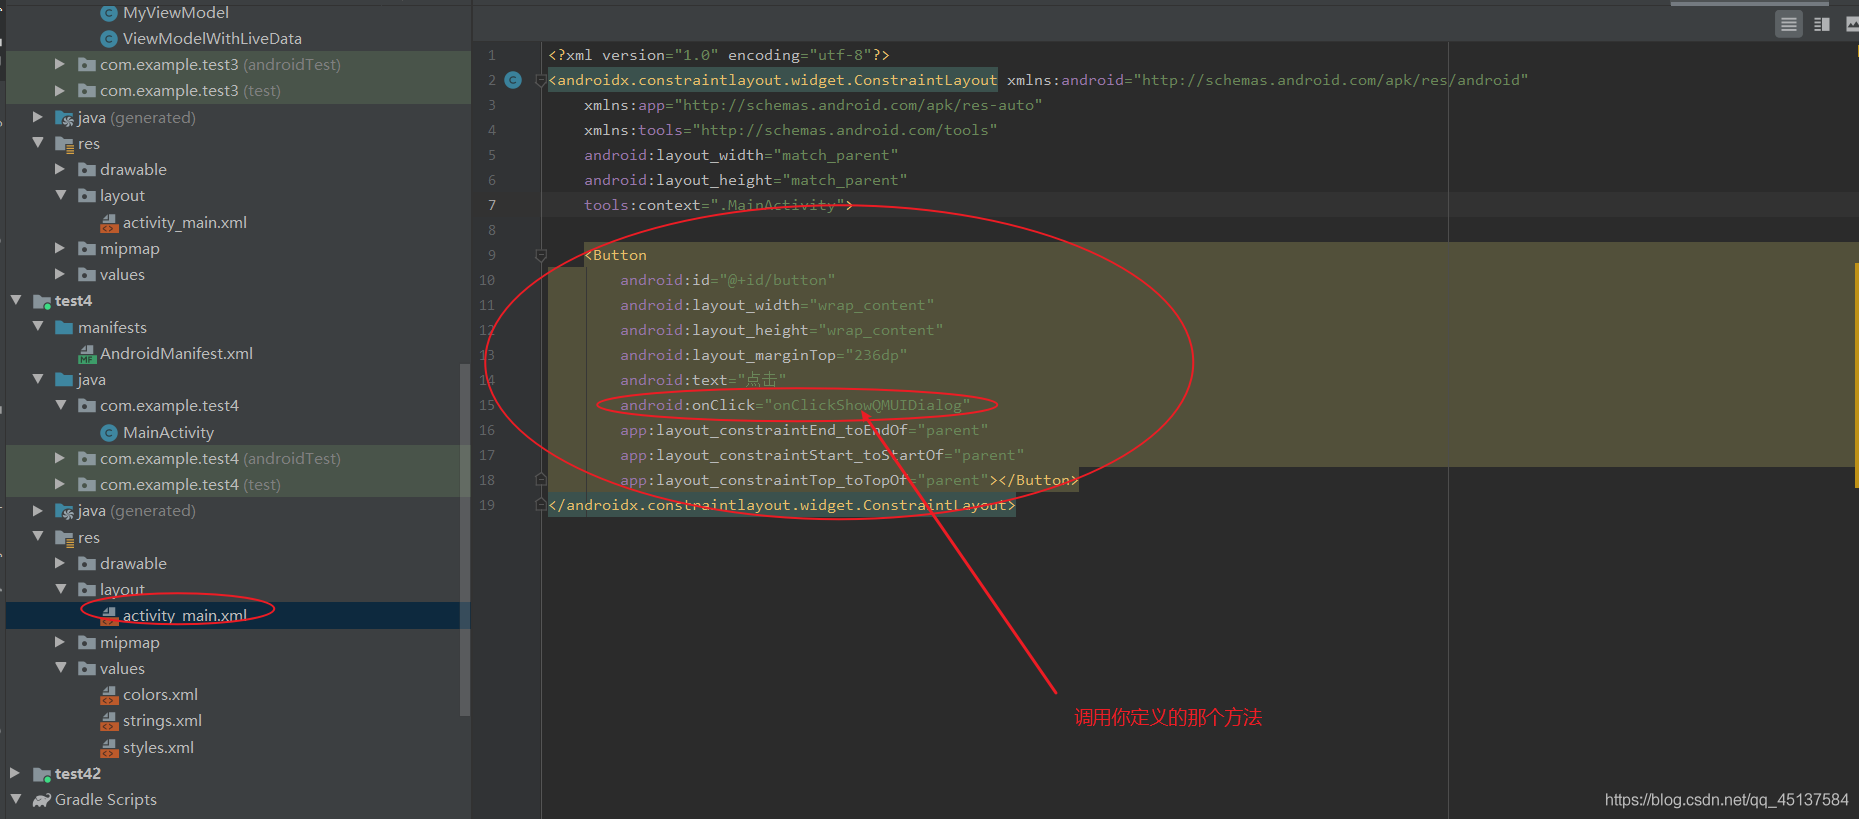This screenshot has height=819, width=1859.
Task: Select the highlighted activity_main.xml under test4
Action: pos(184,615)
